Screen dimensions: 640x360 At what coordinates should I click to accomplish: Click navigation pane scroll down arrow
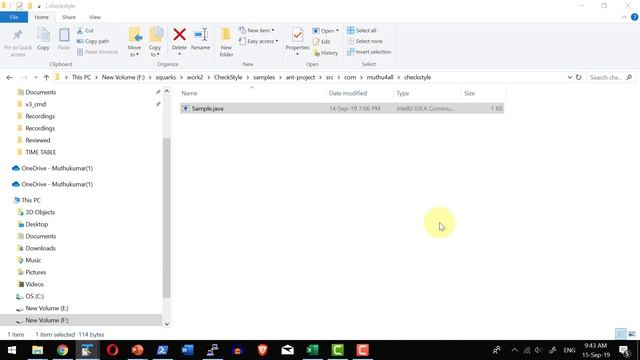pyautogui.click(x=167, y=324)
